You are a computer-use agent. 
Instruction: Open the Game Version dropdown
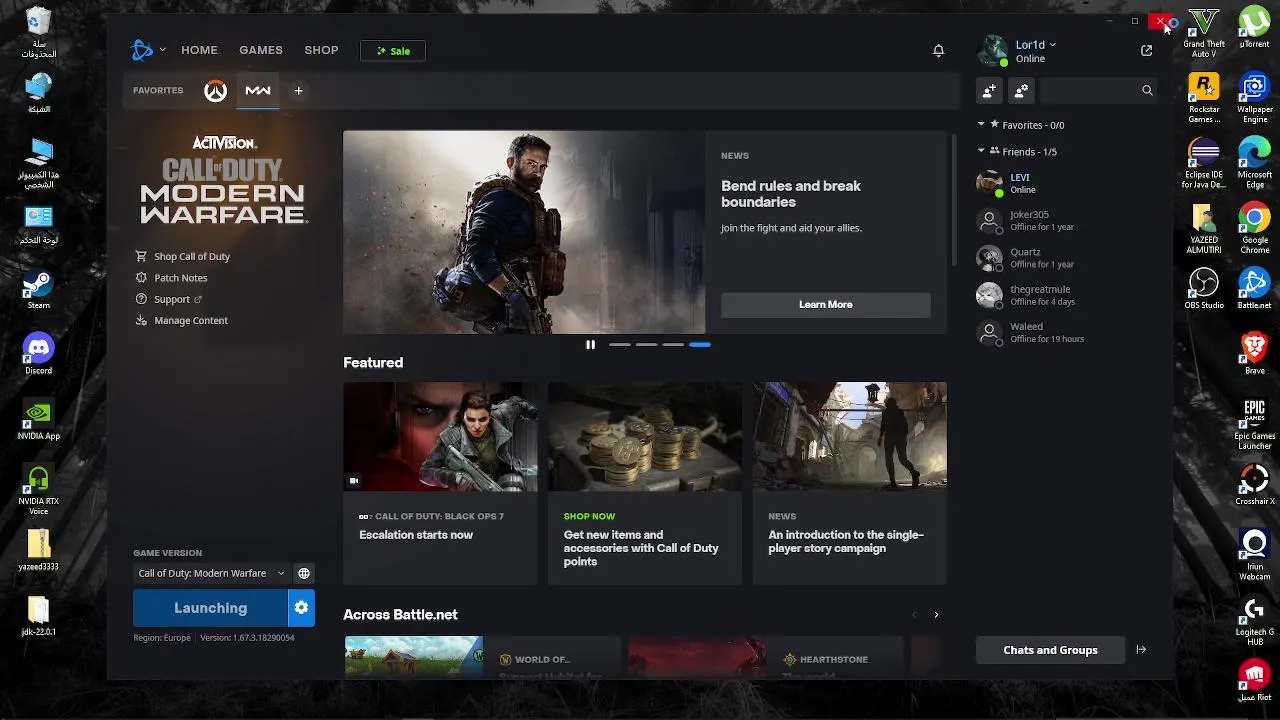click(x=211, y=573)
